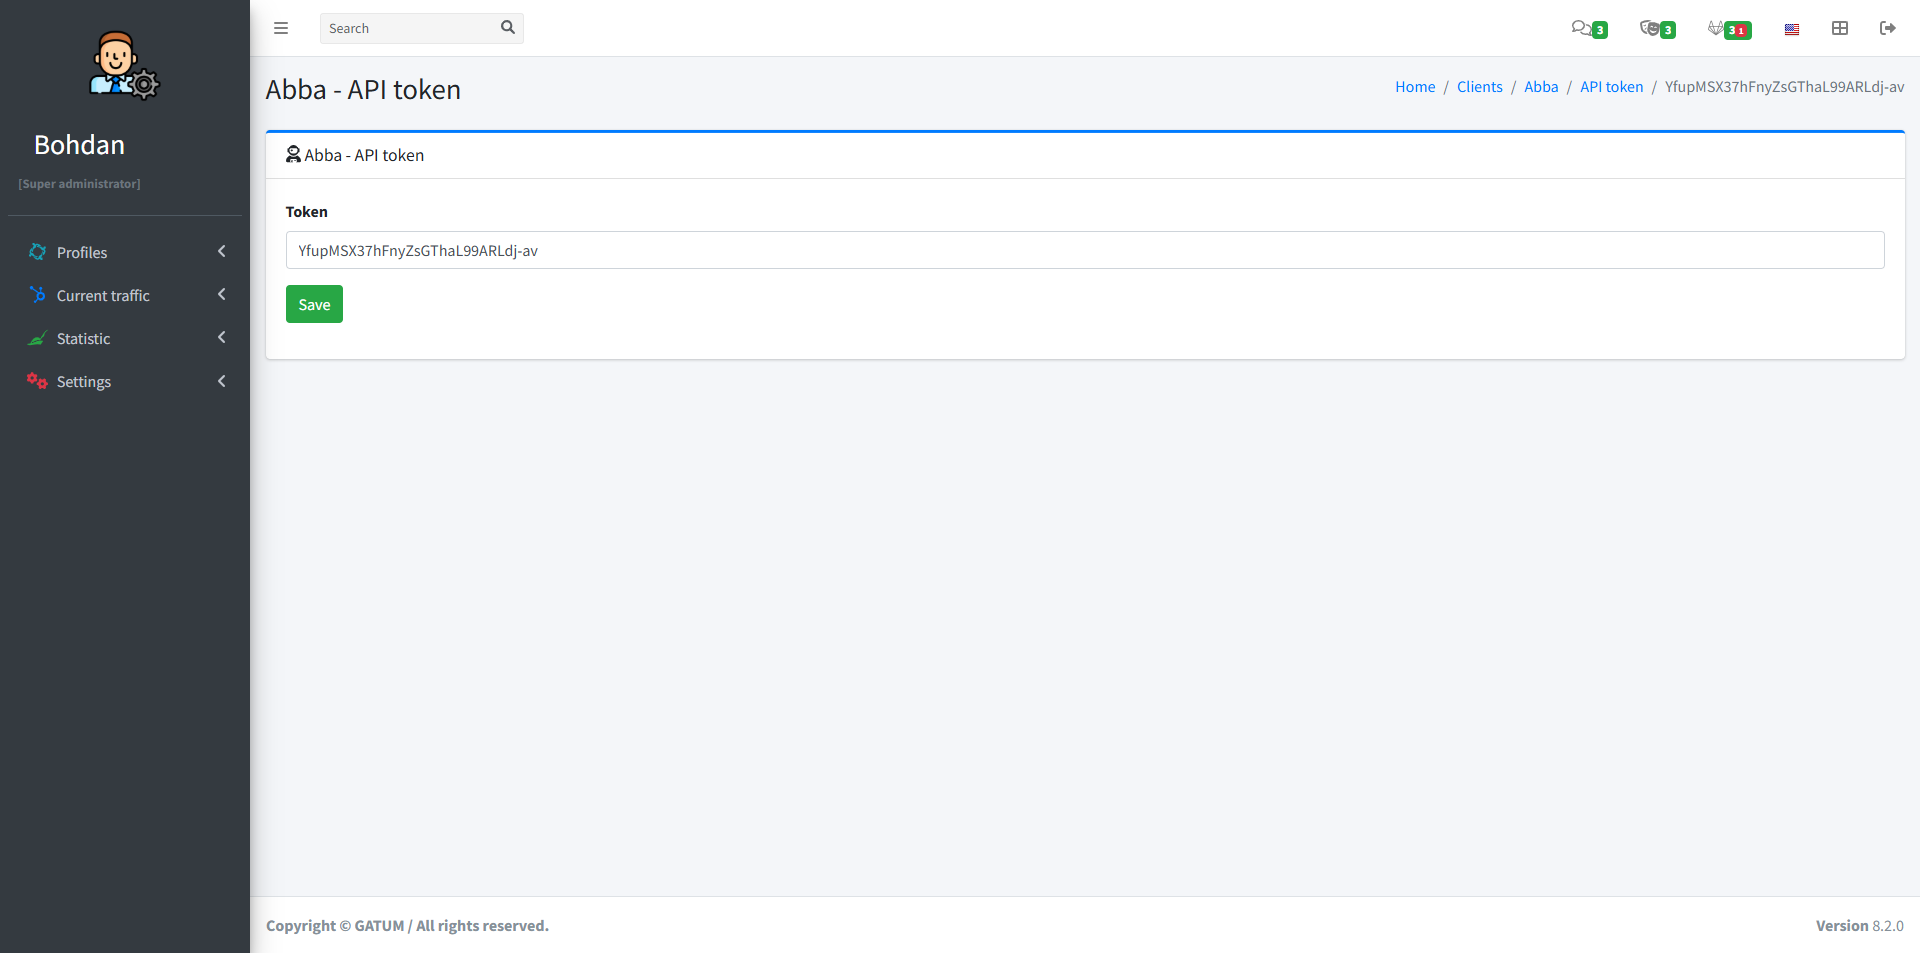This screenshot has width=1920, height=953.
Task: Focus the Token input field
Action: (x=1085, y=250)
